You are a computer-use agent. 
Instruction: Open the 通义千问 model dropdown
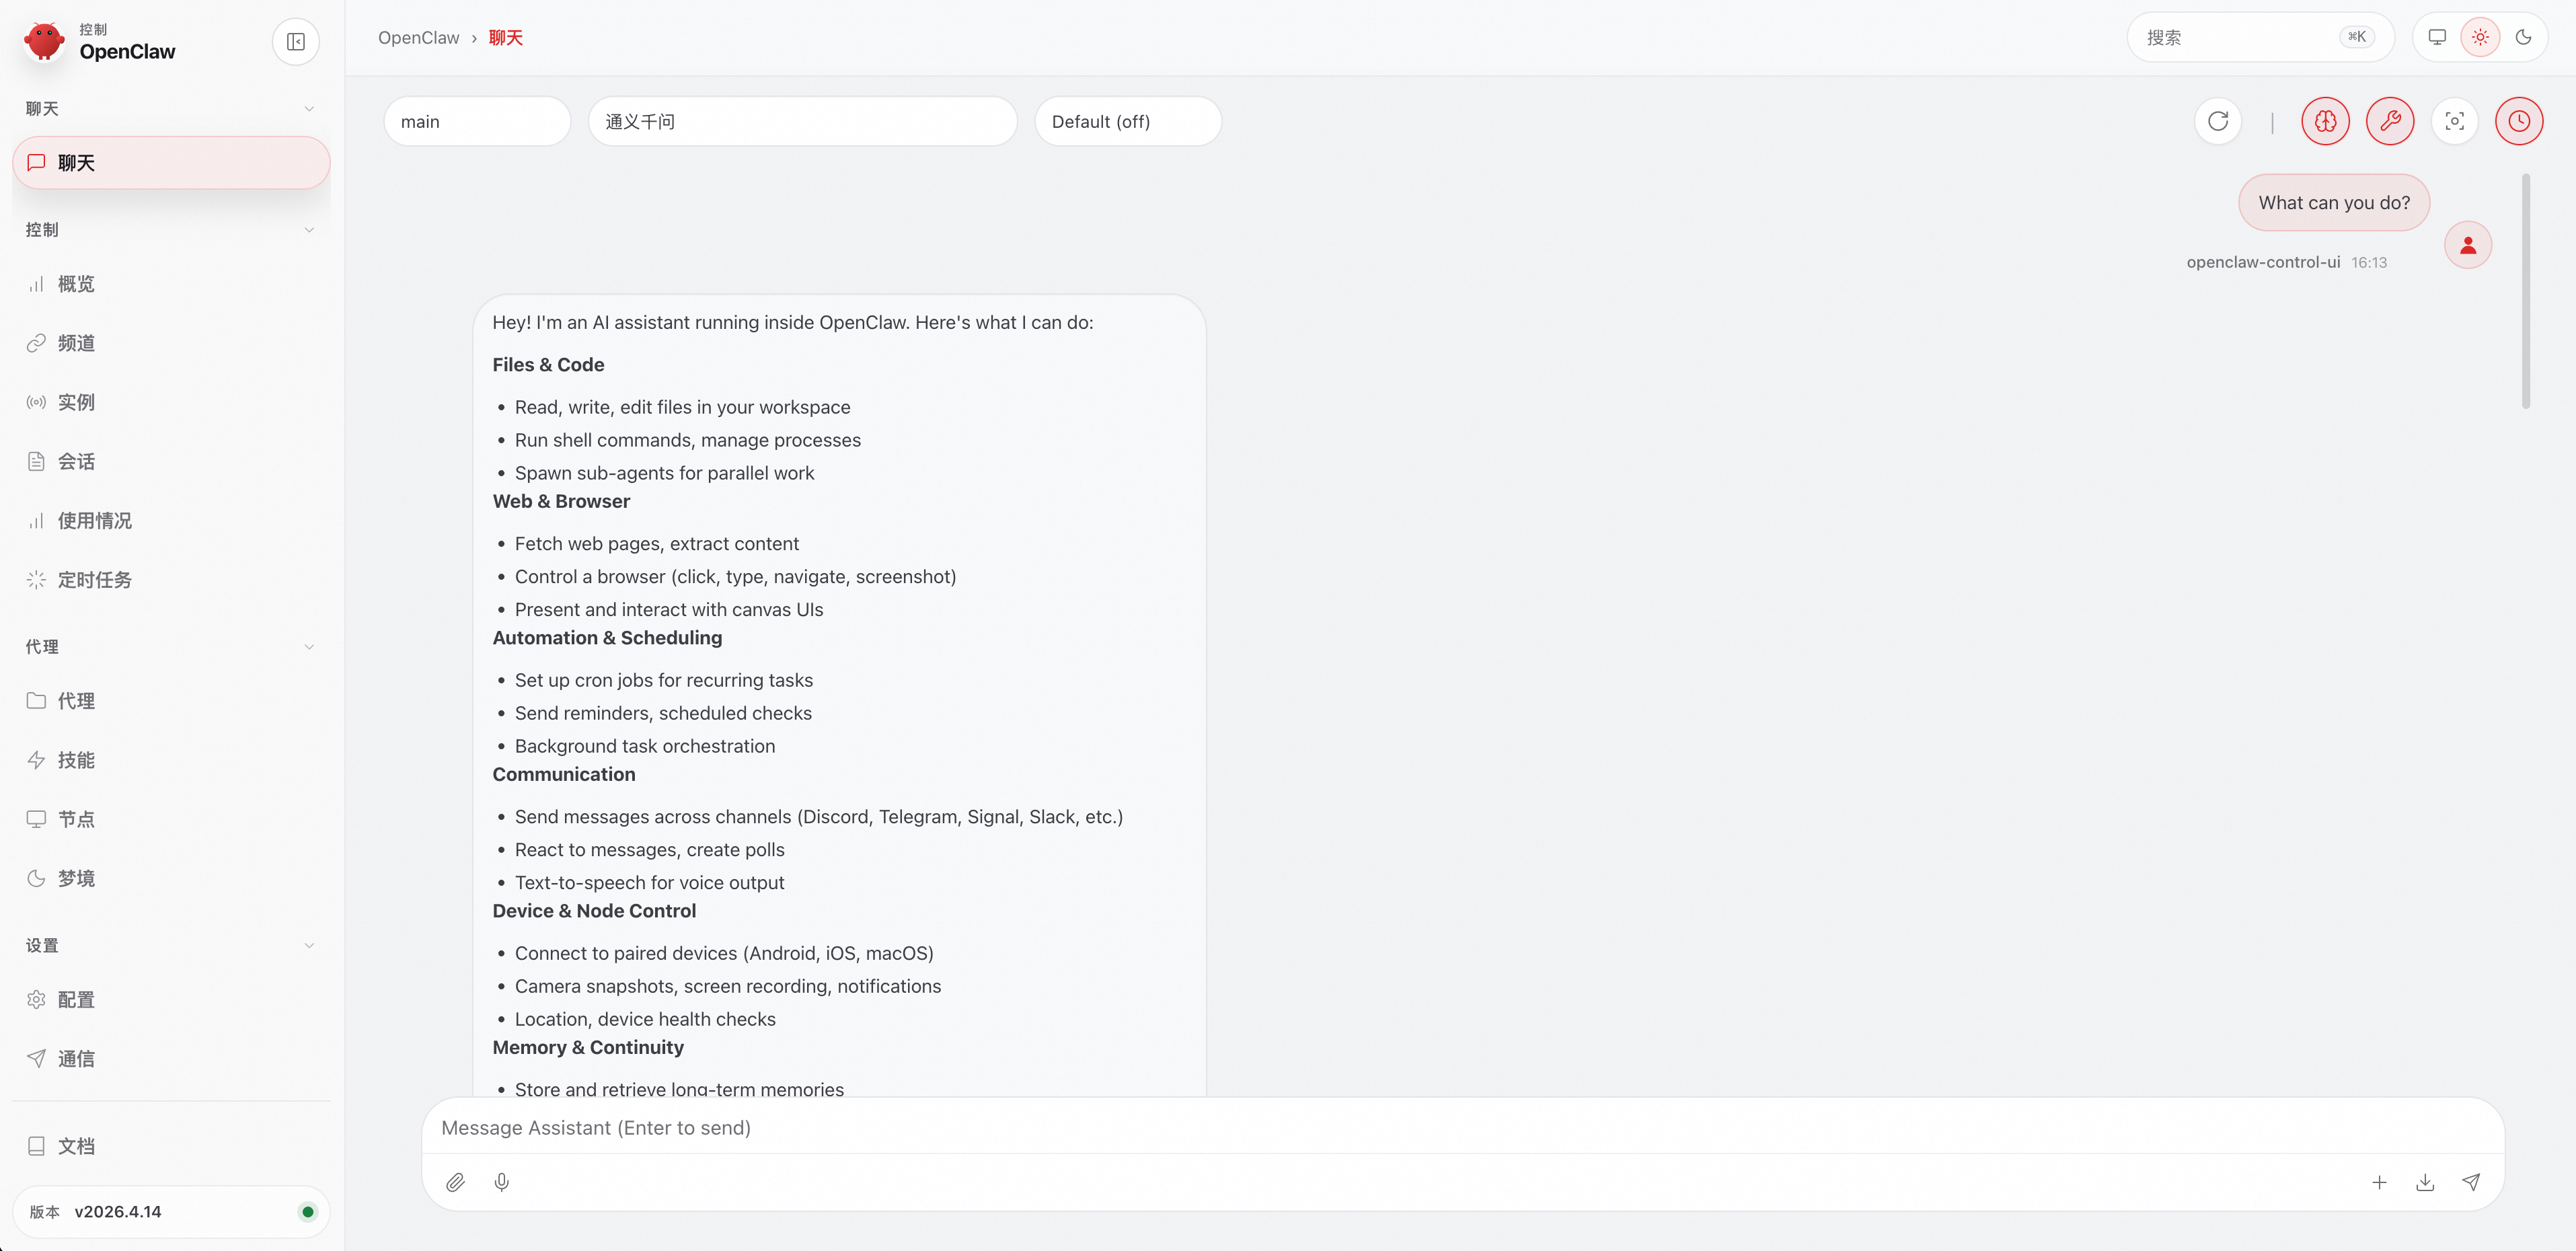[802, 121]
